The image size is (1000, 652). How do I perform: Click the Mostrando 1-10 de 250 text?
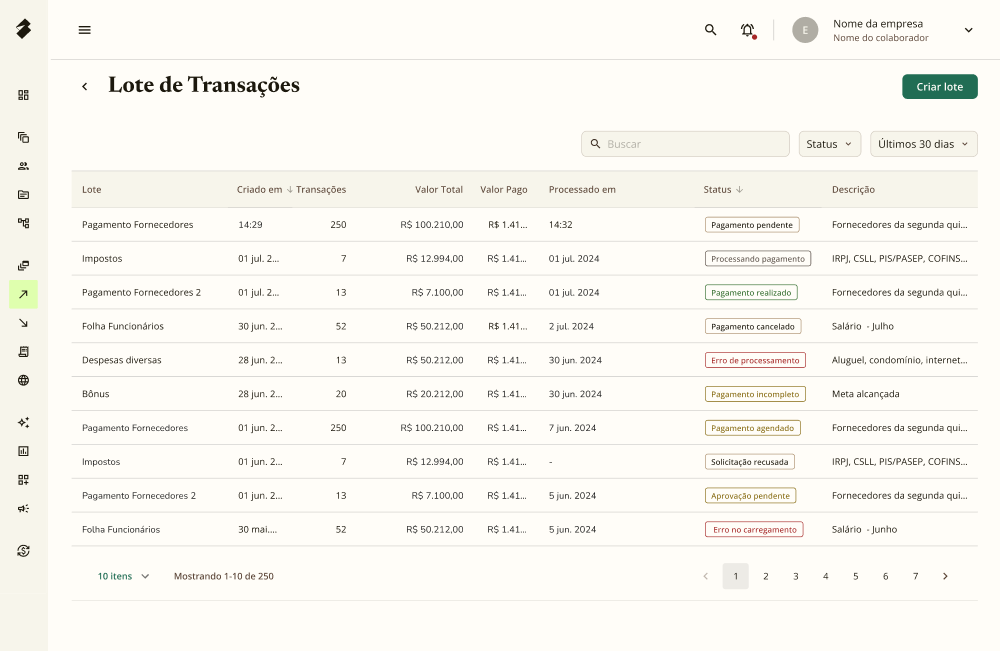coord(224,576)
